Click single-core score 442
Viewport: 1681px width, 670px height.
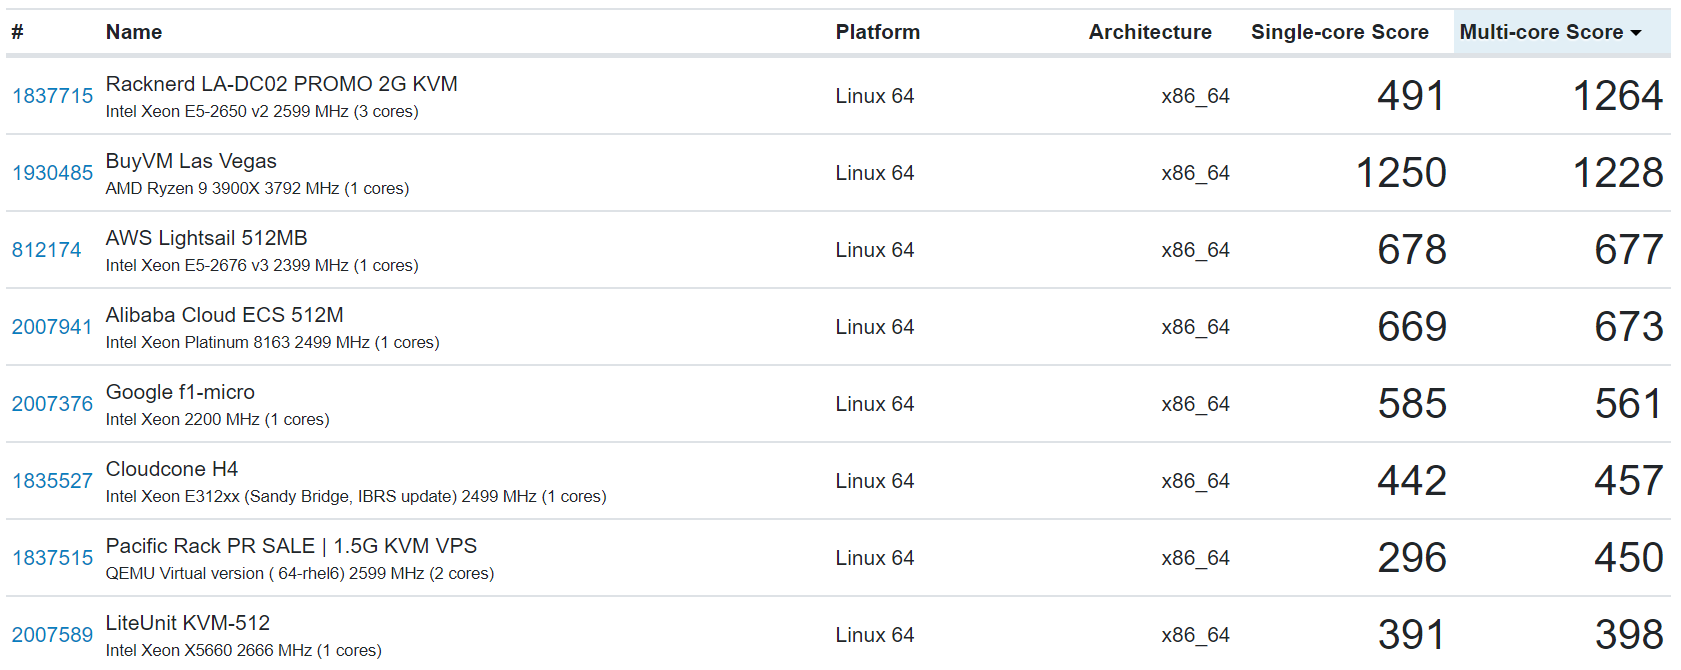point(1412,481)
